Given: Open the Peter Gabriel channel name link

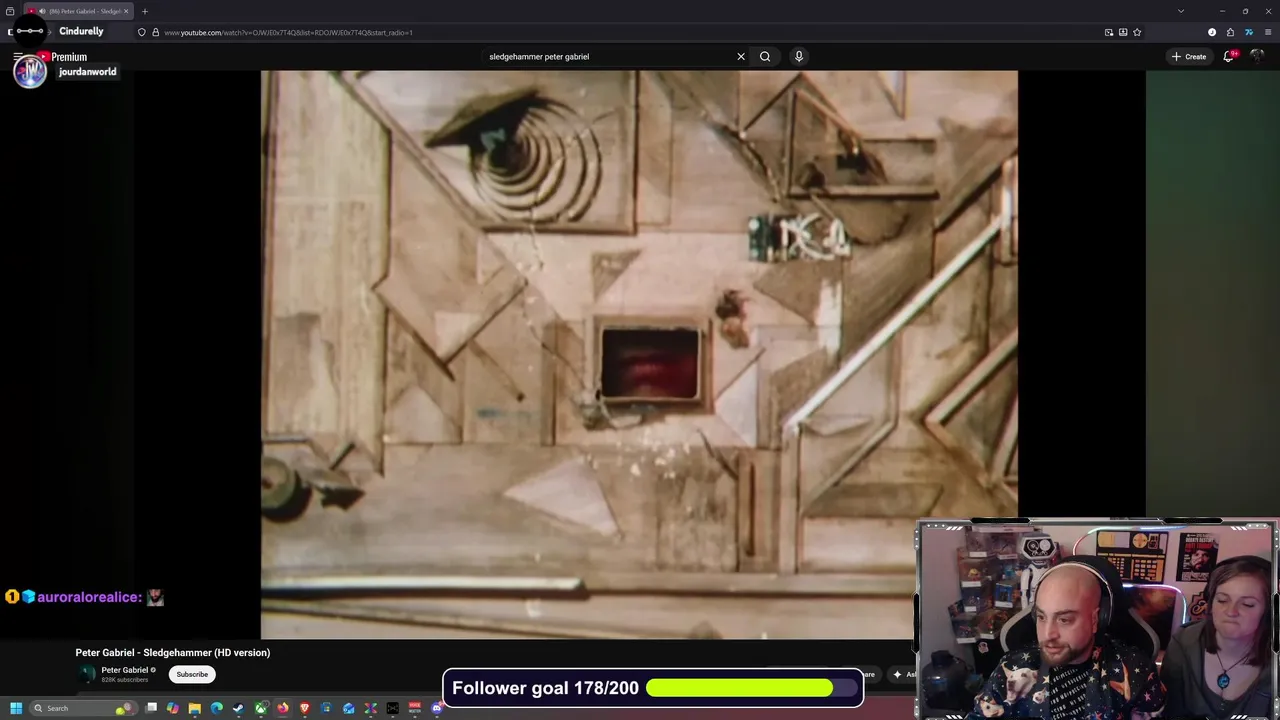Looking at the screenshot, I should tap(125, 670).
